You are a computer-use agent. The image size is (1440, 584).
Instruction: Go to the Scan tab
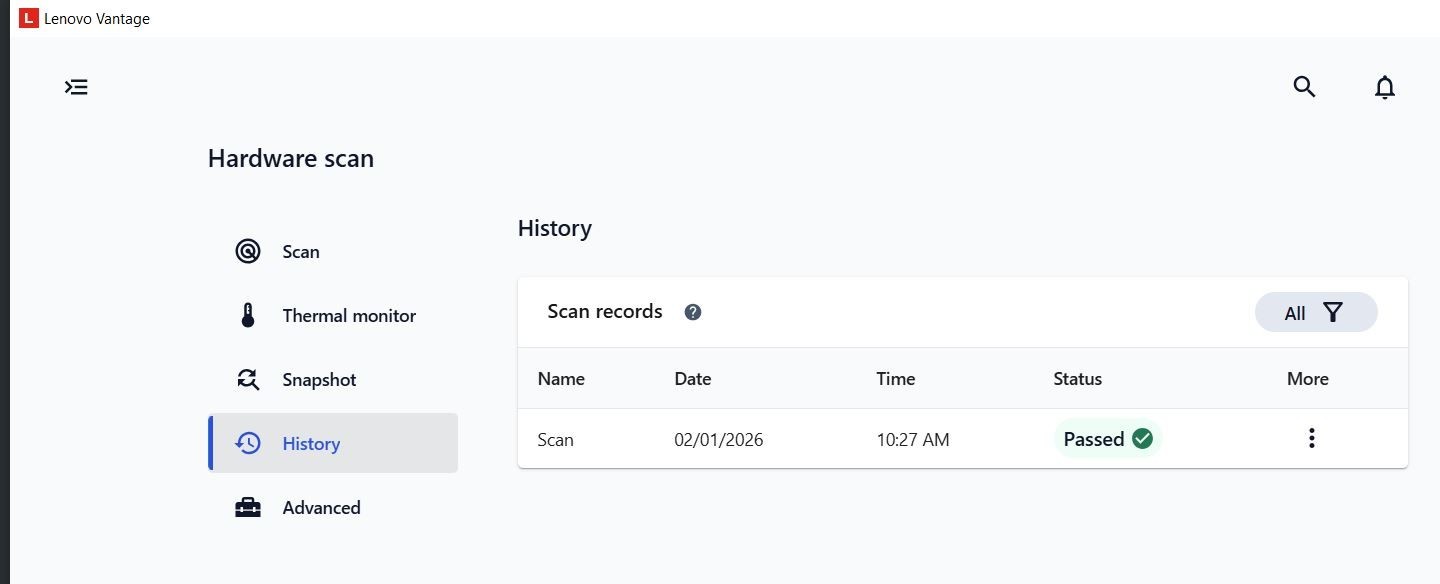(x=333, y=251)
